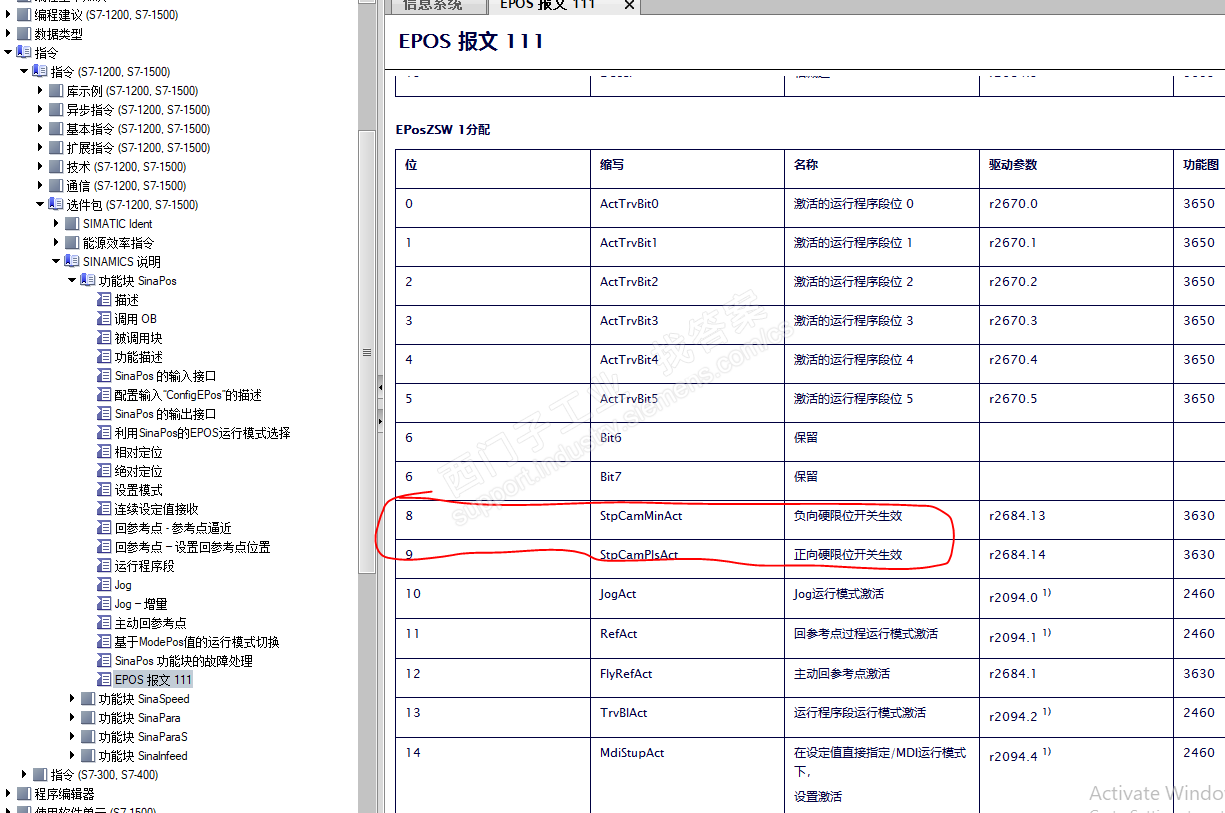Expand the 功能块 SinaInfeed node
This screenshot has height=813, width=1225.
click(x=72, y=756)
